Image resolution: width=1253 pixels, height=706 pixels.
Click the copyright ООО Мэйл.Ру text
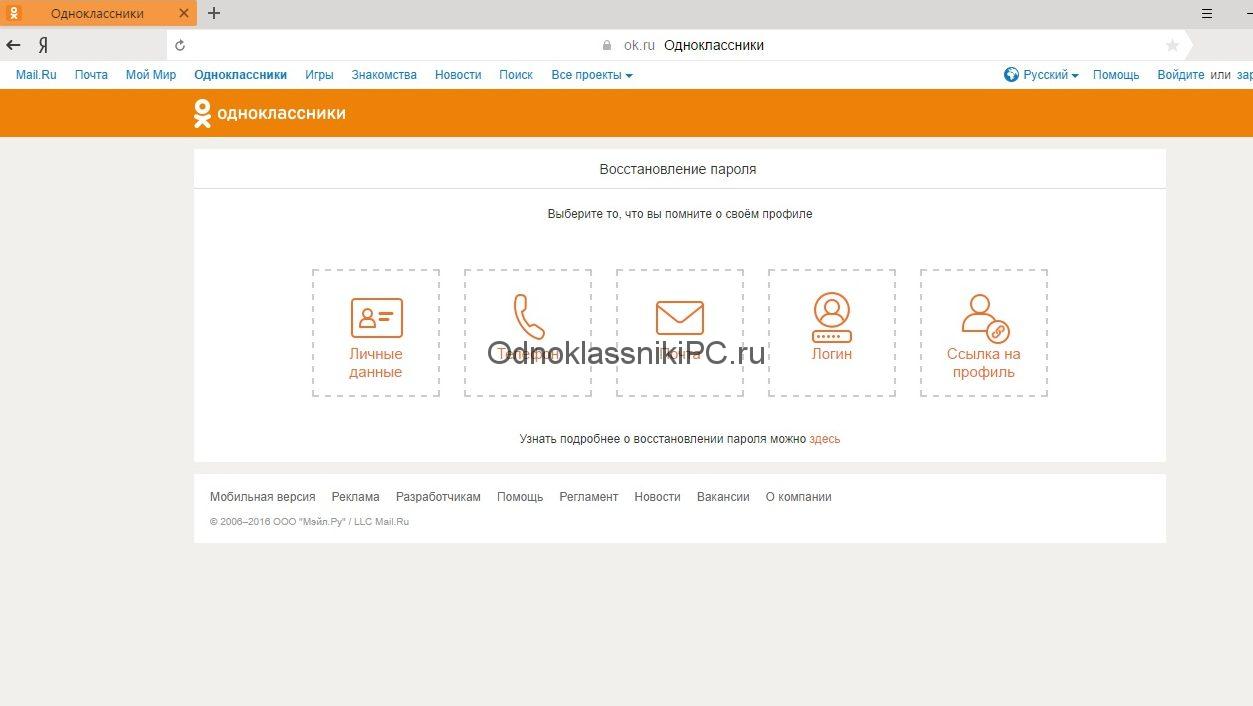(x=310, y=522)
